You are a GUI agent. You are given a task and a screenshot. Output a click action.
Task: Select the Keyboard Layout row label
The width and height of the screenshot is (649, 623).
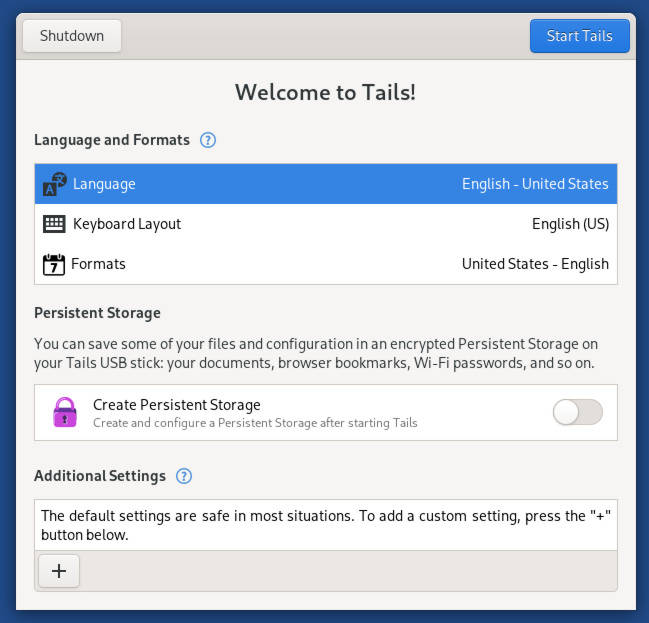(127, 224)
